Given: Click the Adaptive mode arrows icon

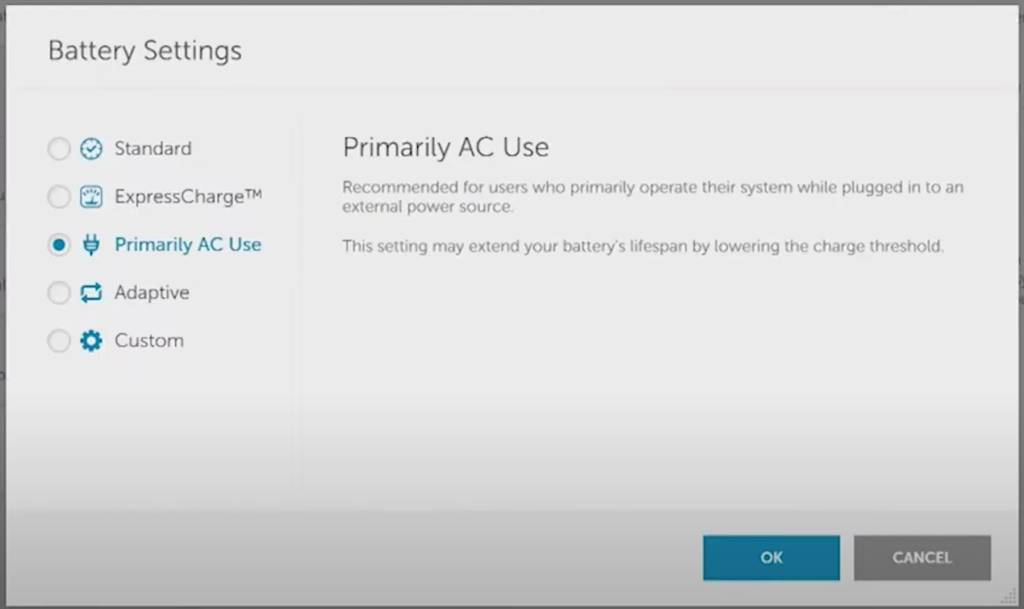Looking at the screenshot, I should pyautogui.click(x=91, y=293).
